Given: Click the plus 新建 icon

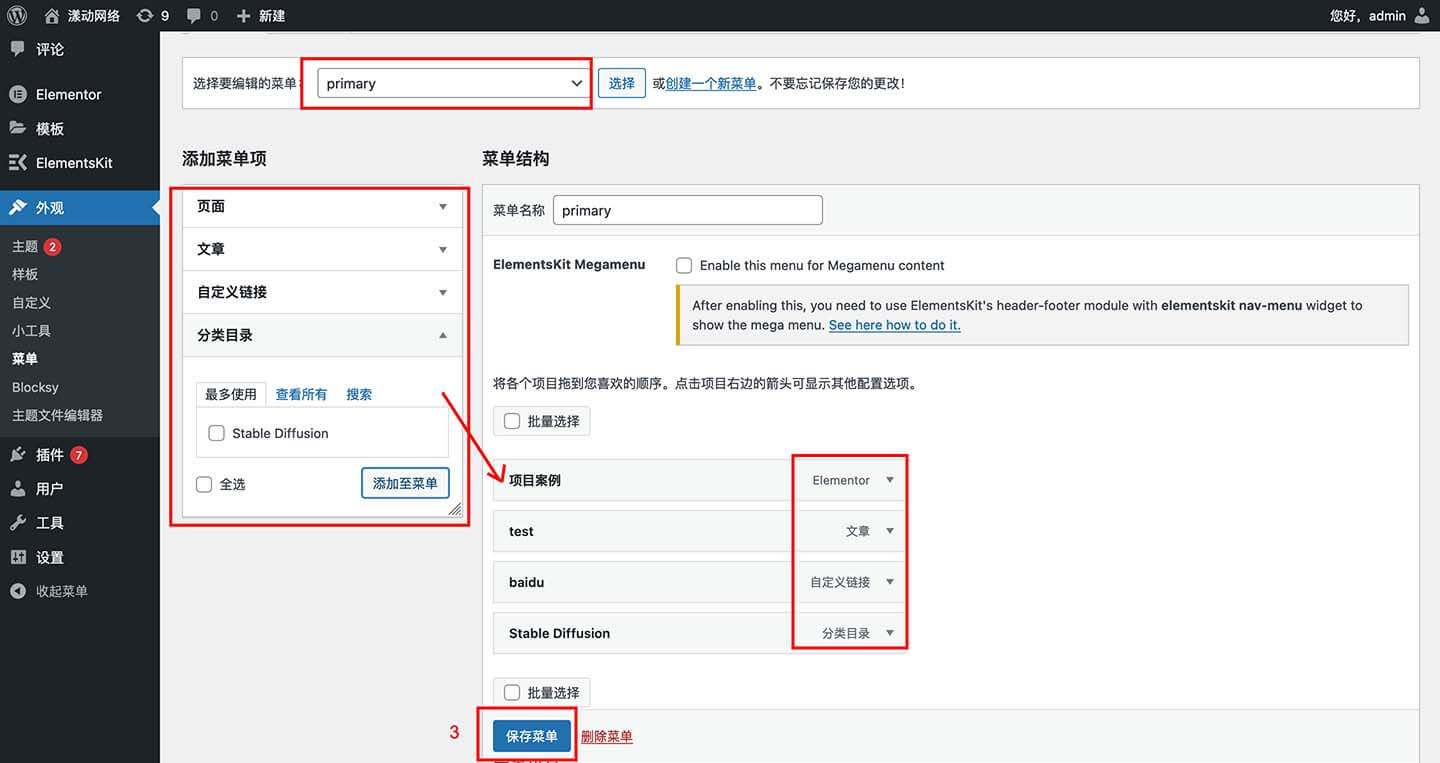Looking at the screenshot, I should (x=244, y=16).
